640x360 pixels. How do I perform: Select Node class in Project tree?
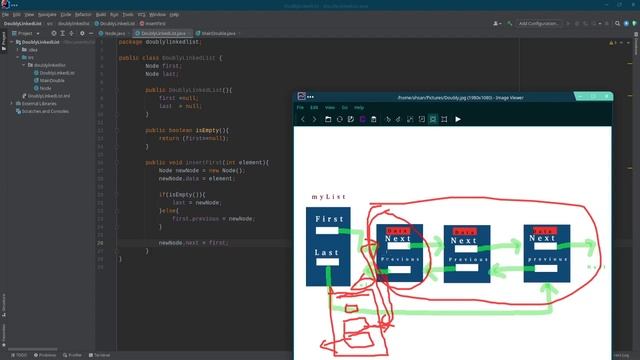[x=43, y=88]
